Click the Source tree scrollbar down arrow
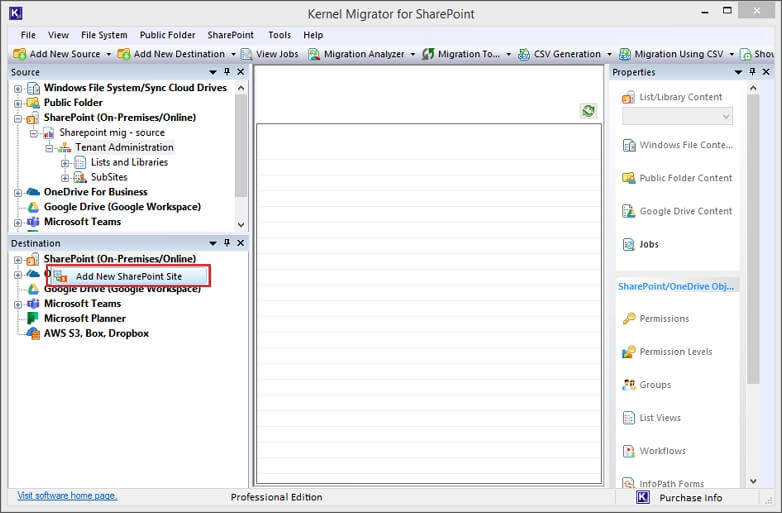The height and width of the screenshot is (513, 782). [241, 225]
